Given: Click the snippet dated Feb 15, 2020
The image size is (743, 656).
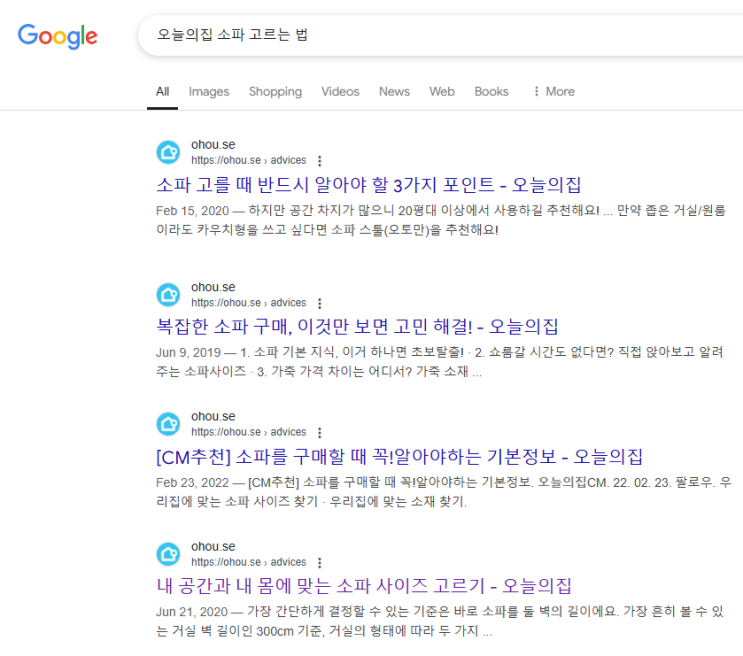Looking at the screenshot, I should 441,220.
